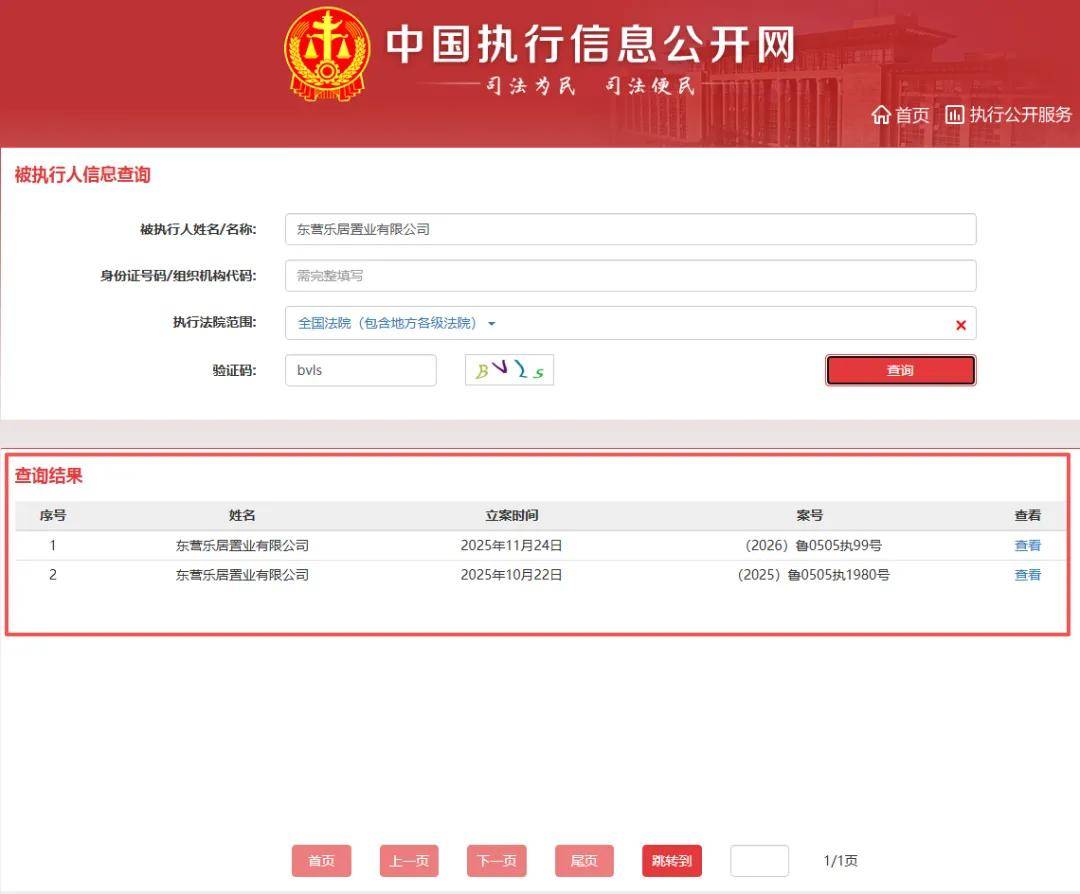Click the captcha image to refresh it
The width and height of the screenshot is (1080, 894).
[508, 369]
